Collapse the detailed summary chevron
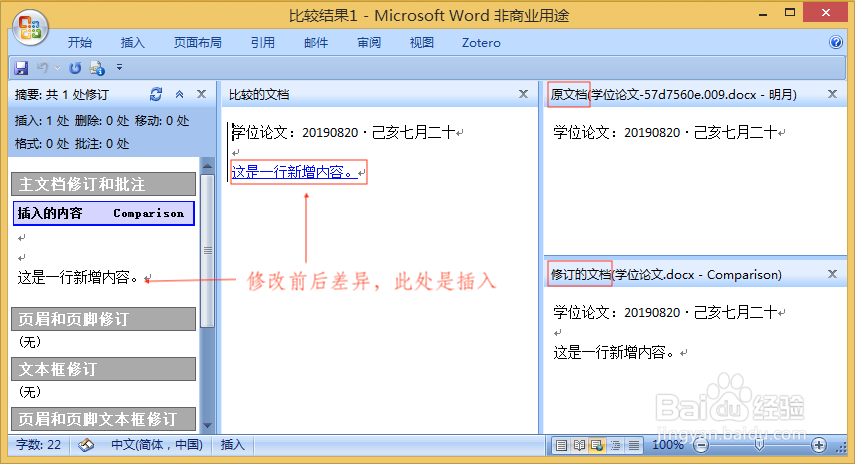 (x=179, y=94)
